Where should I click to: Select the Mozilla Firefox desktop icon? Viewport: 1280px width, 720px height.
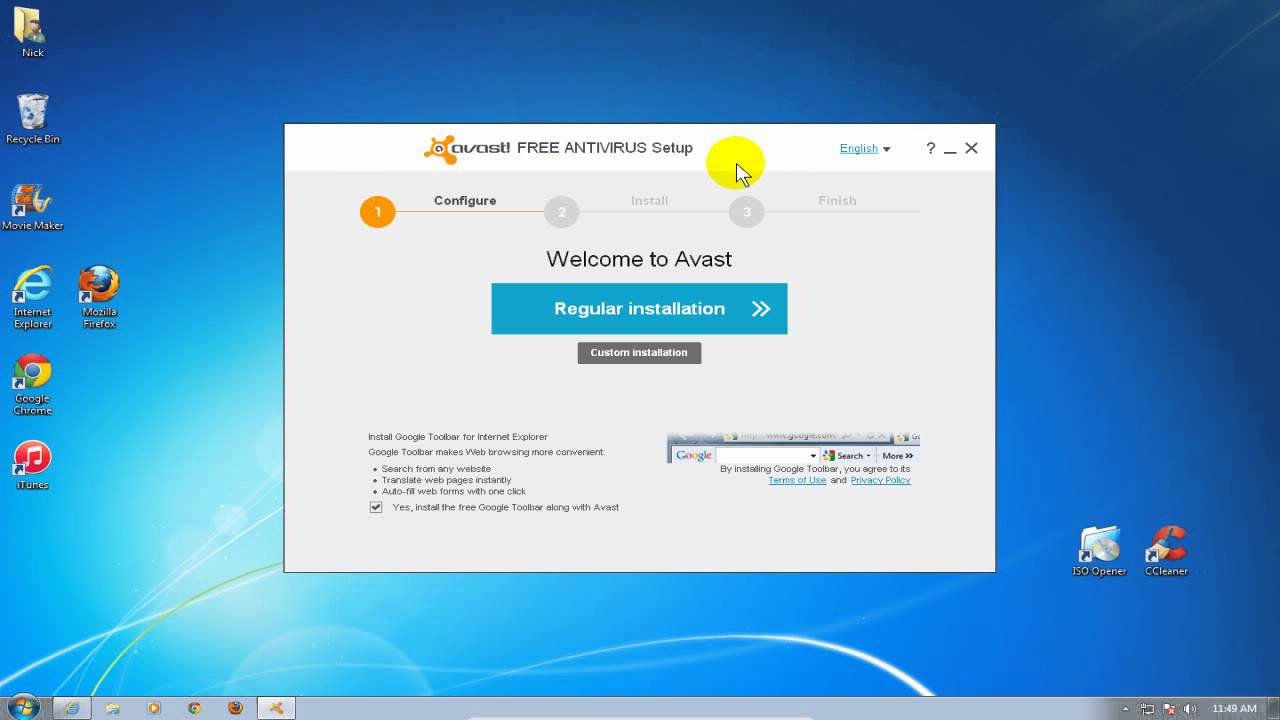pos(99,297)
